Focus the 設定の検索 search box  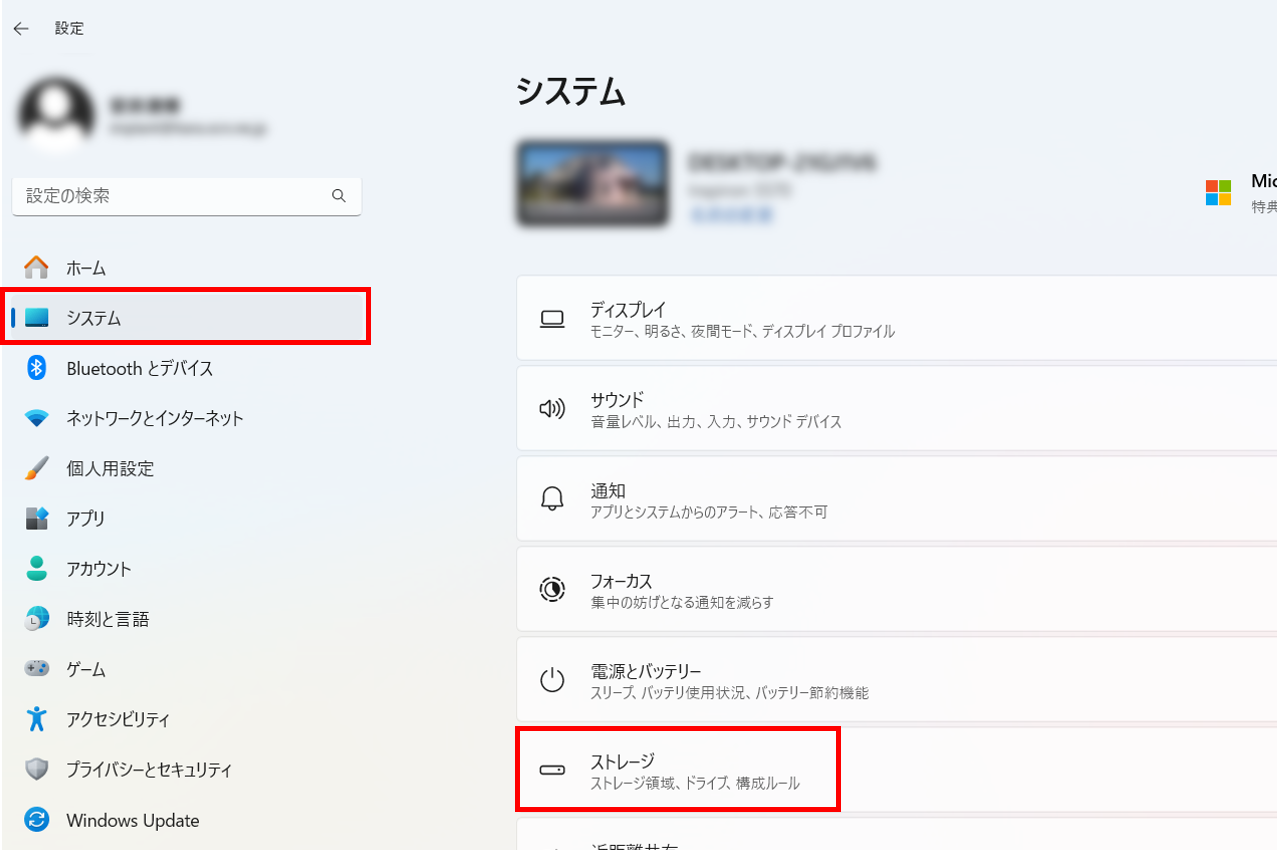pos(187,196)
